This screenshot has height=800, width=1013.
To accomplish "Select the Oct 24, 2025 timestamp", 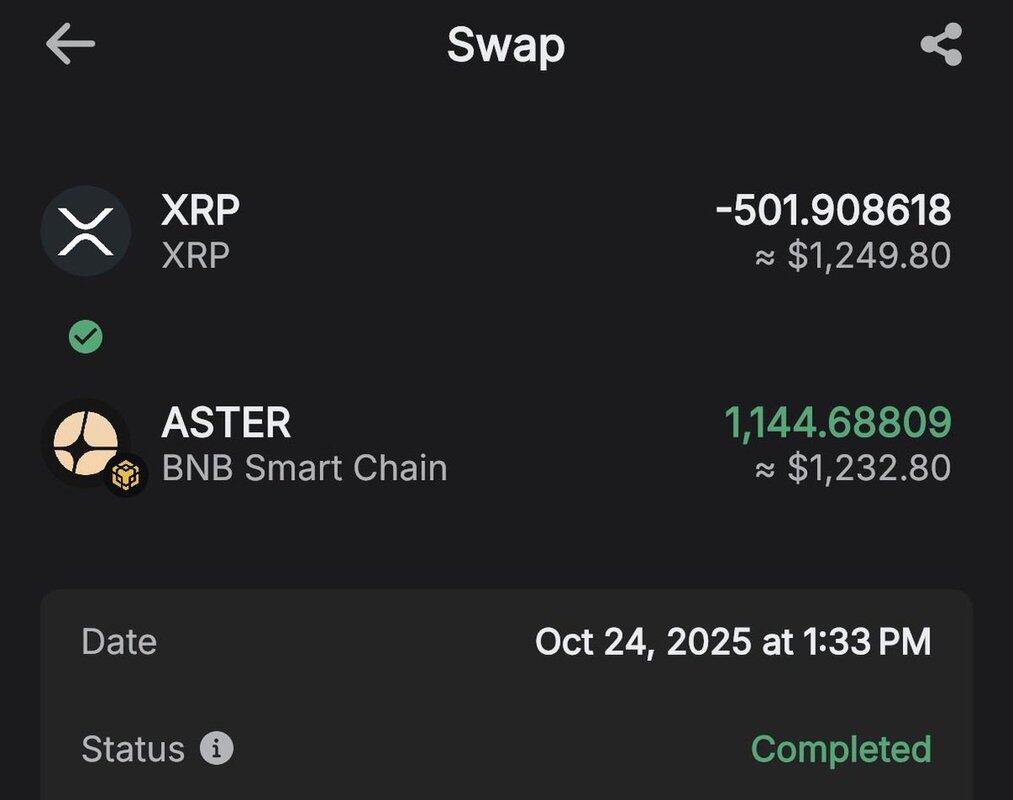I will click(733, 641).
